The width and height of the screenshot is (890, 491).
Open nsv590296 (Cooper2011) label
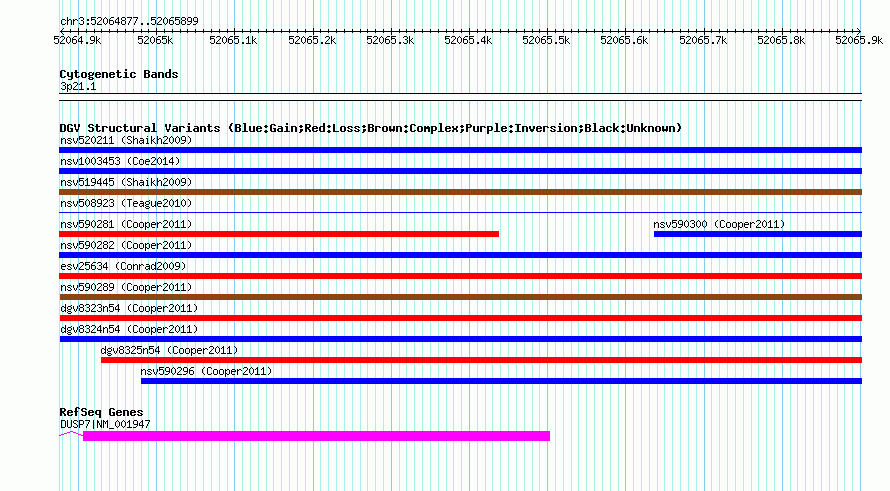pyautogui.click(x=206, y=371)
